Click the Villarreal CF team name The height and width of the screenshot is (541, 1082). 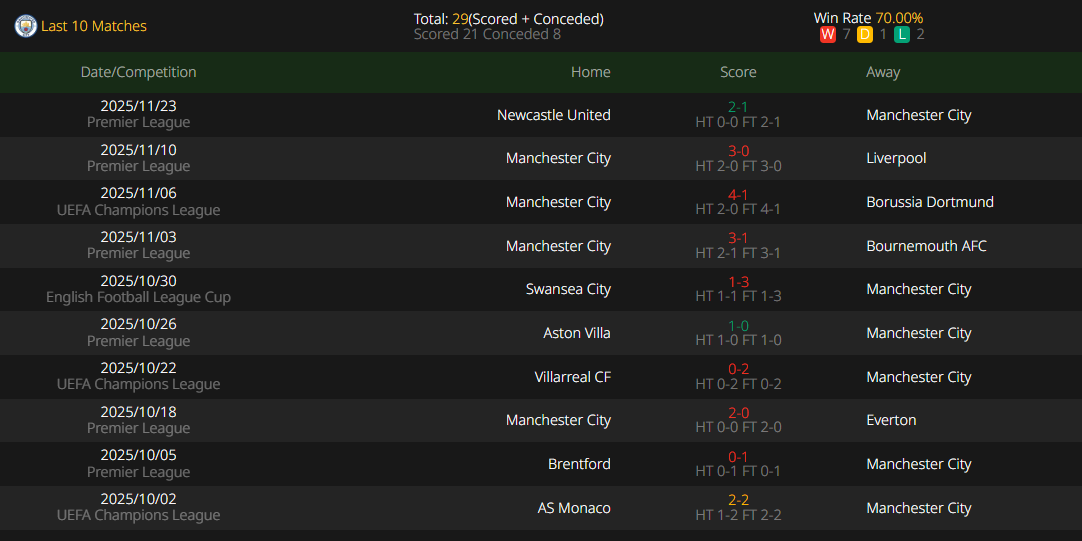tap(572, 377)
